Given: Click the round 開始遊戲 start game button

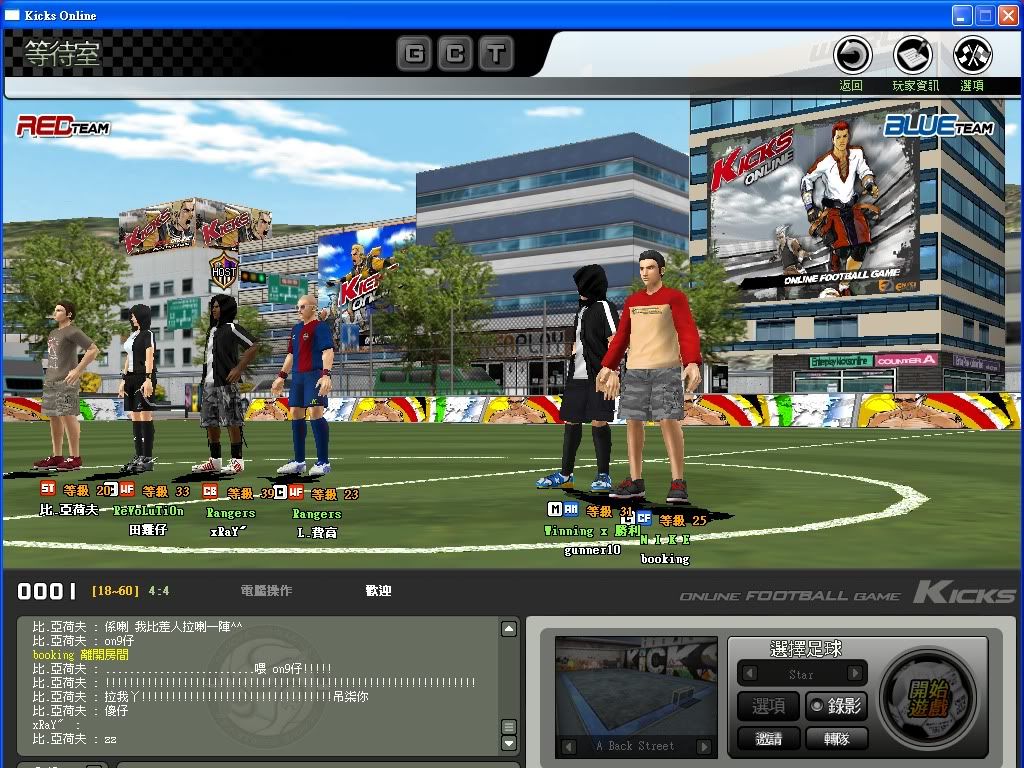Looking at the screenshot, I should [926, 697].
